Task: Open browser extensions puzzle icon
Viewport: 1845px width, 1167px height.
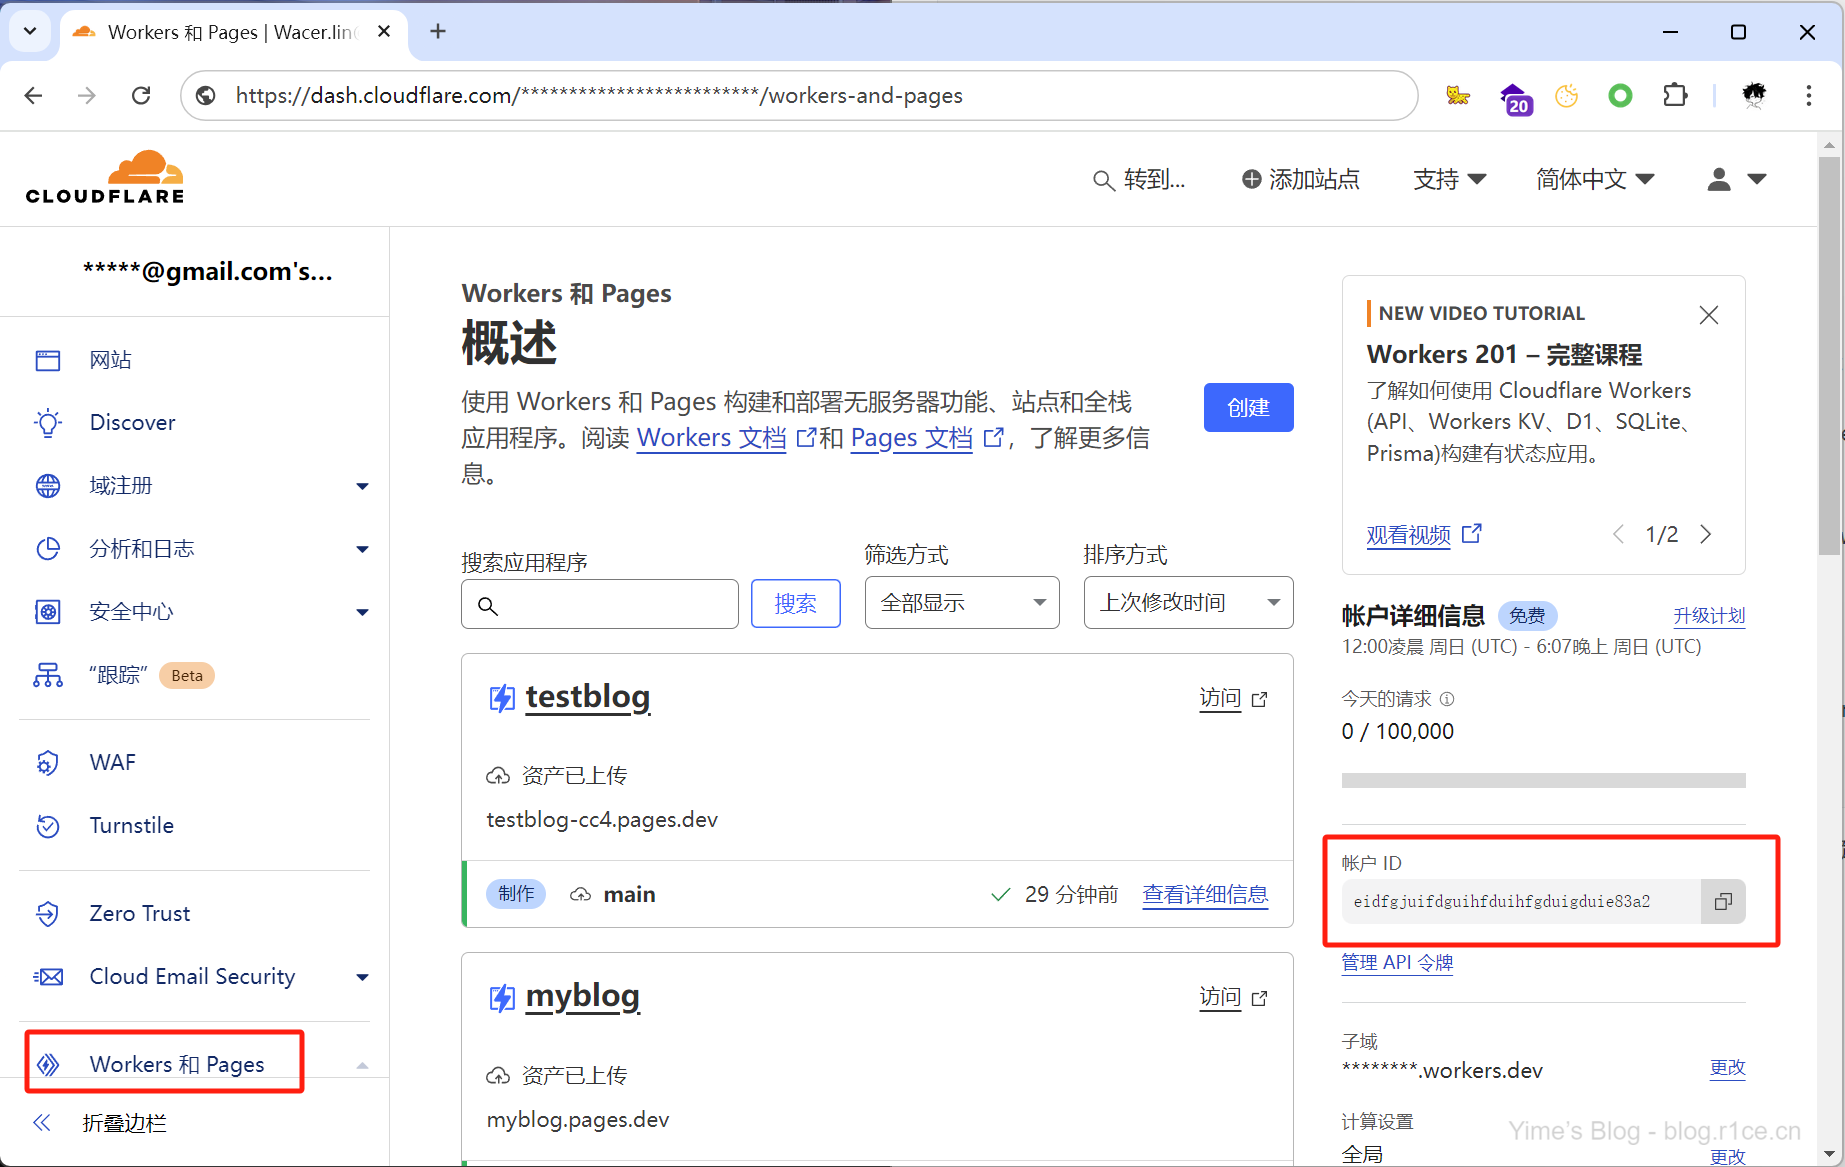Action: pyautogui.click(x=1674, y=95)
